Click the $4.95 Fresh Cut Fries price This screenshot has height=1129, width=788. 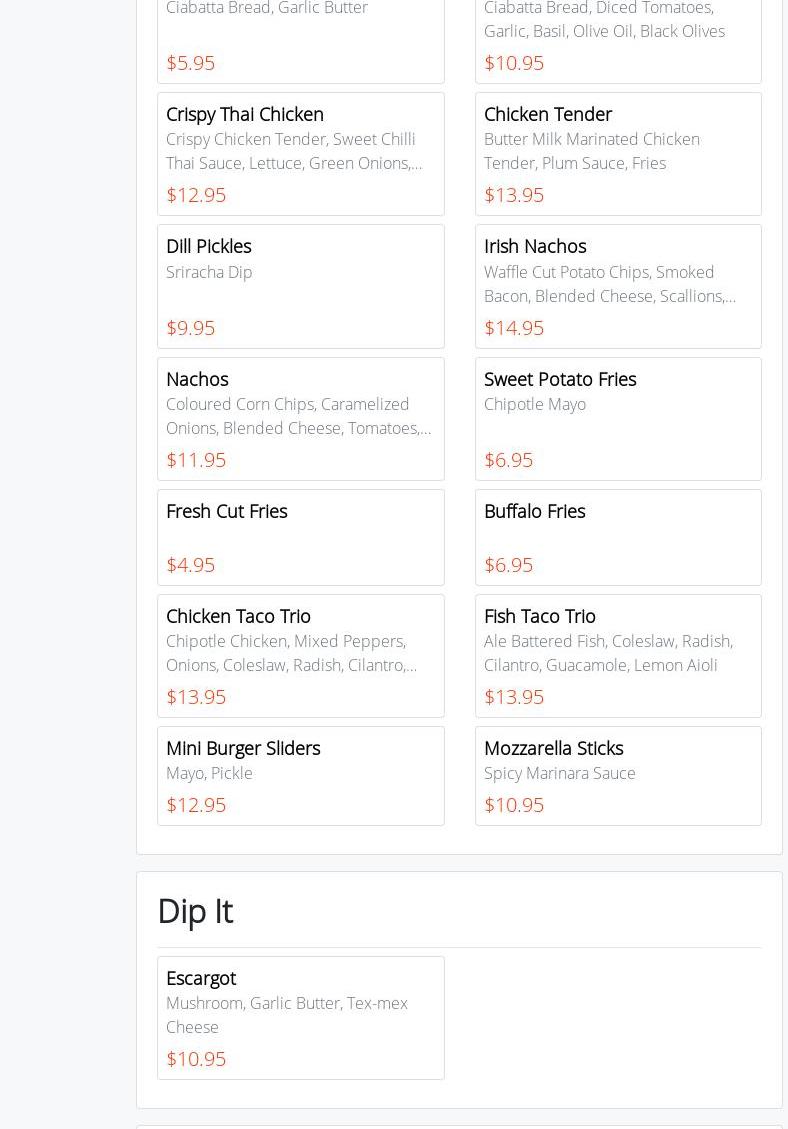[190, 565]
